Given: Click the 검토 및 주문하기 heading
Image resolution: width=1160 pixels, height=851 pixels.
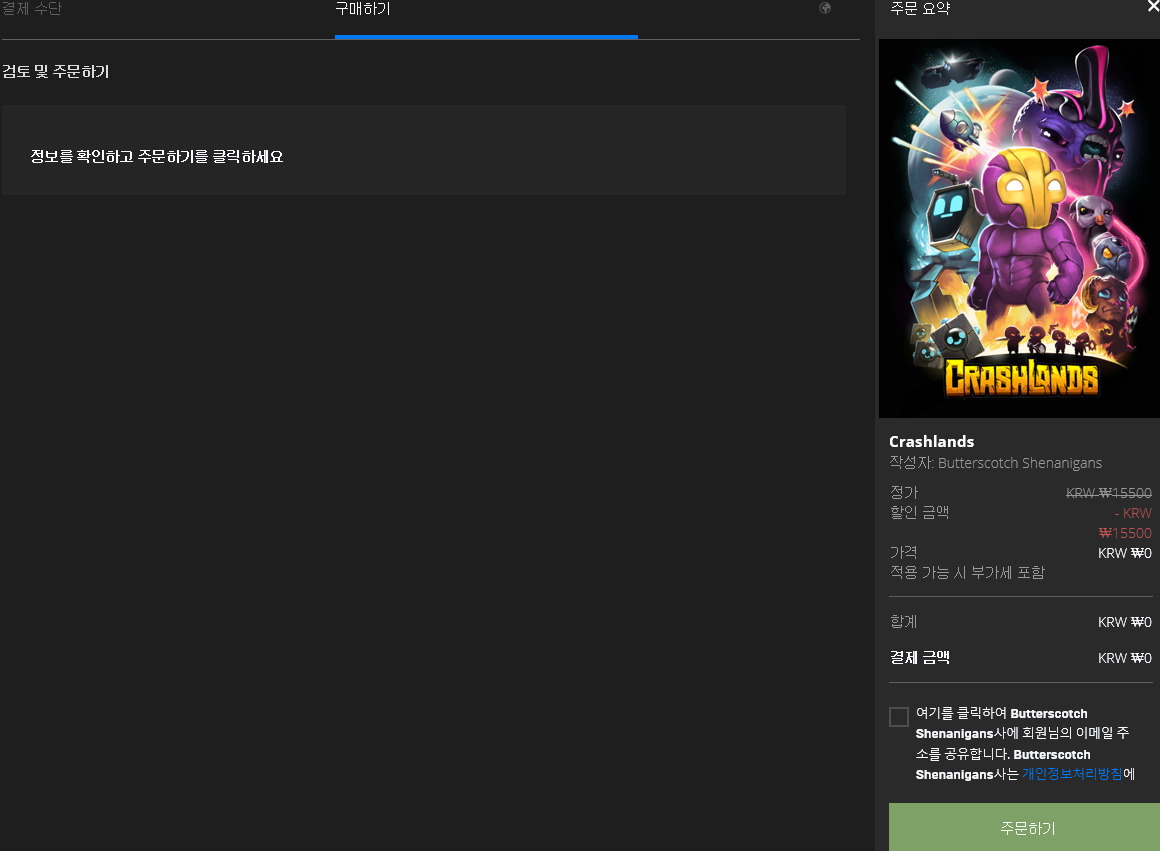Looking at the screenshot, I should click(55, 72).
